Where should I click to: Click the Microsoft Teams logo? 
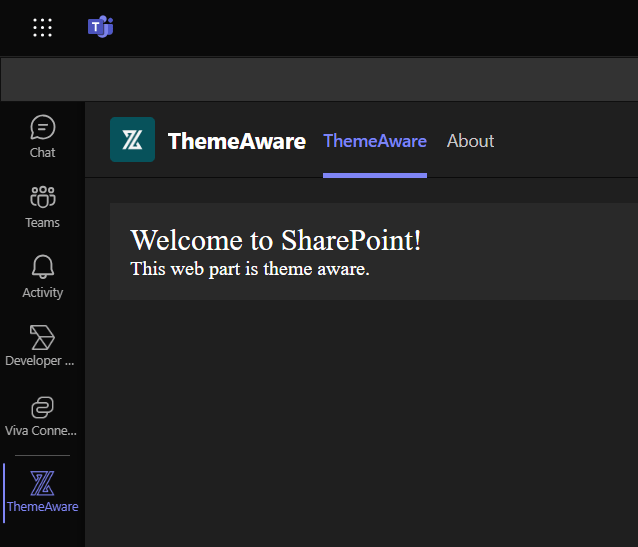(x=101, y=28)
